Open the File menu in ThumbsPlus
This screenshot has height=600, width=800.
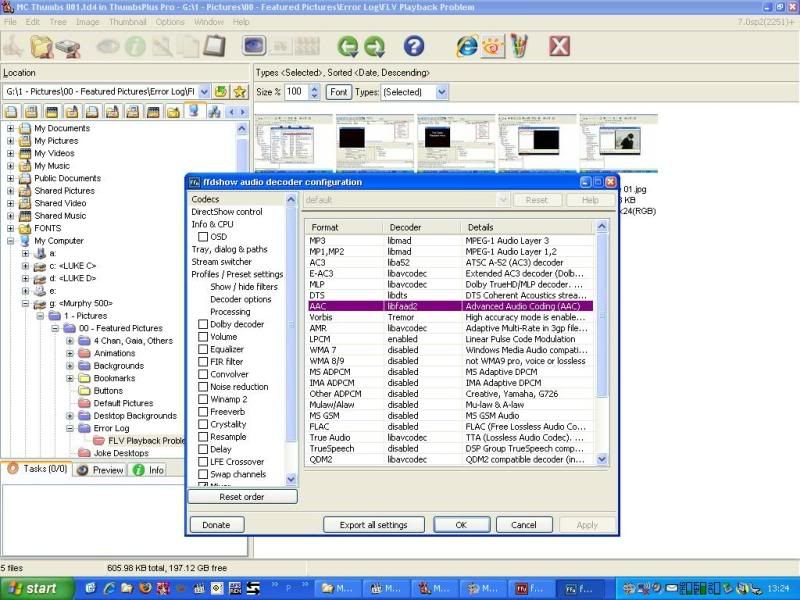click(10, 22)
